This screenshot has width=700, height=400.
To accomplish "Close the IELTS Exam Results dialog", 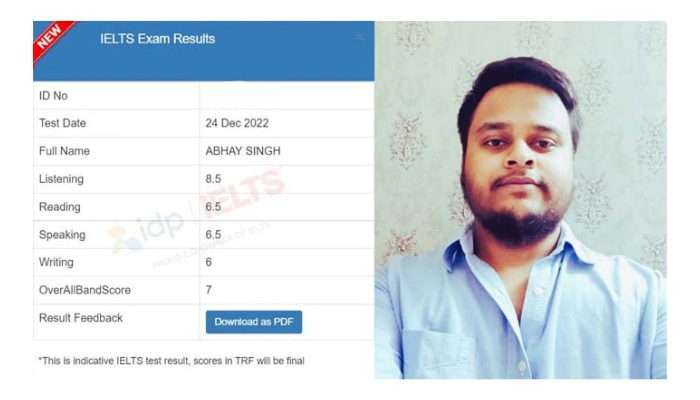I will 360,38.
